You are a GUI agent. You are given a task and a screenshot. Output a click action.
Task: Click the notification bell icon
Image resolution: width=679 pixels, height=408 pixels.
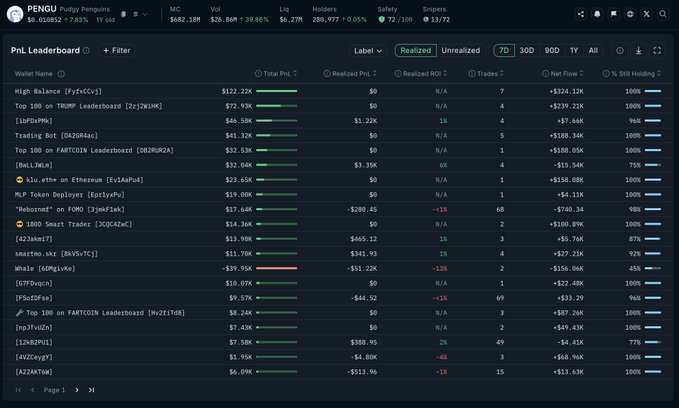click(x=597, y=14)
